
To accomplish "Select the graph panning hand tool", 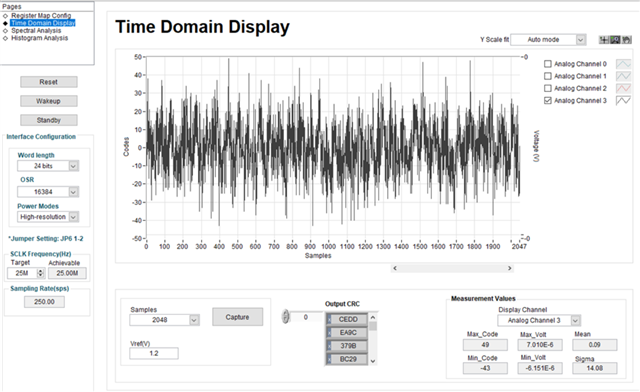I will point(626,40).
